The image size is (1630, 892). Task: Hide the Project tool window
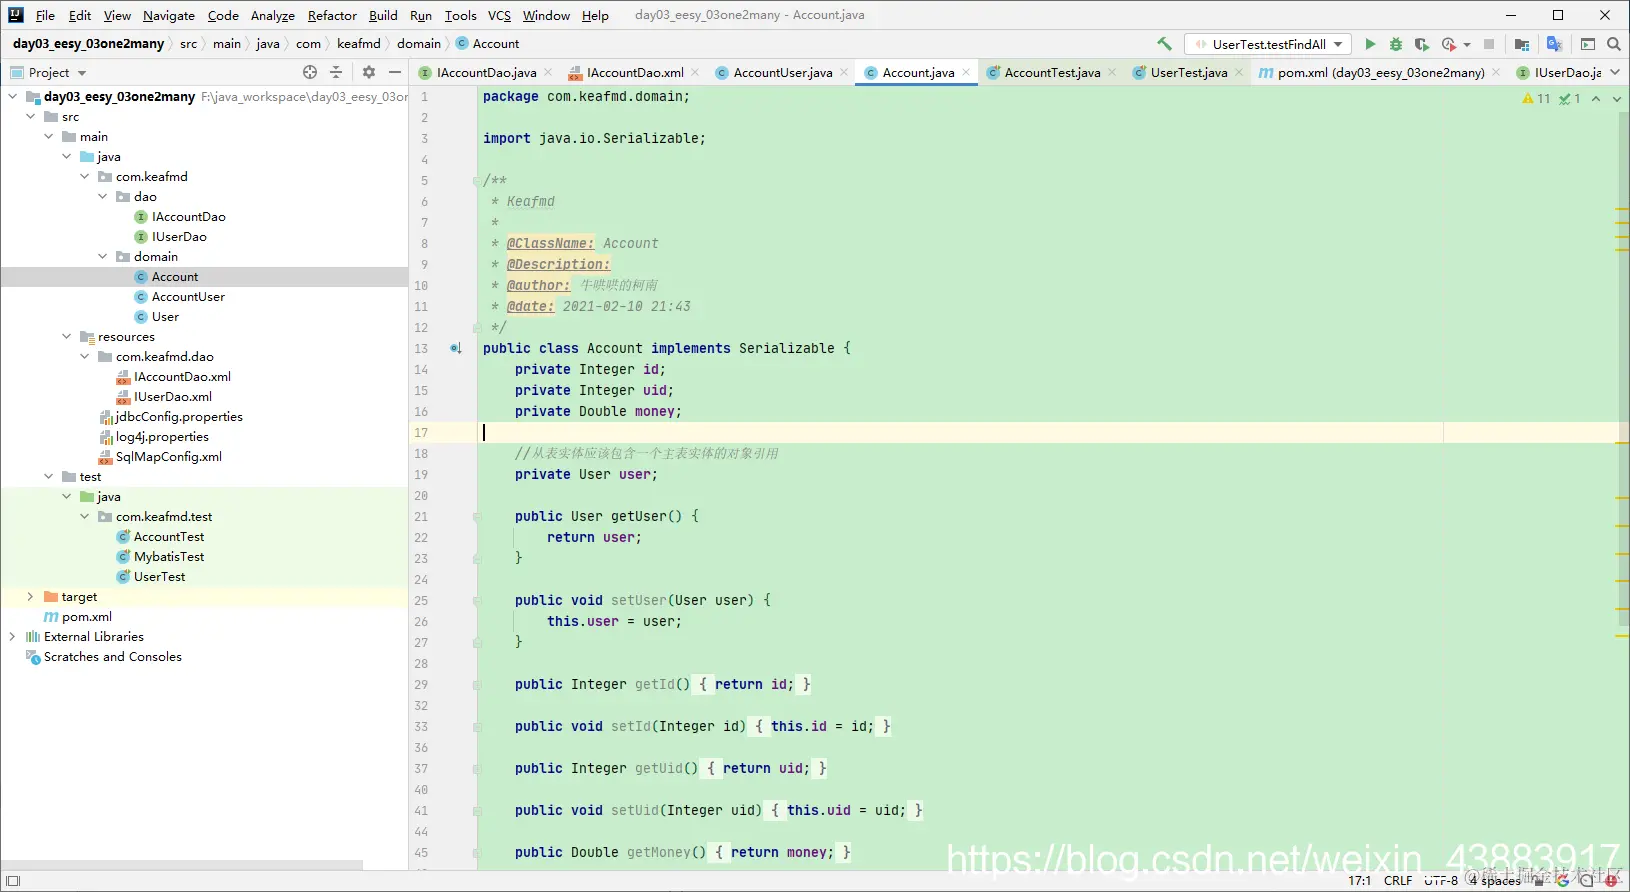pyautogui.click(x=395, y=72)
